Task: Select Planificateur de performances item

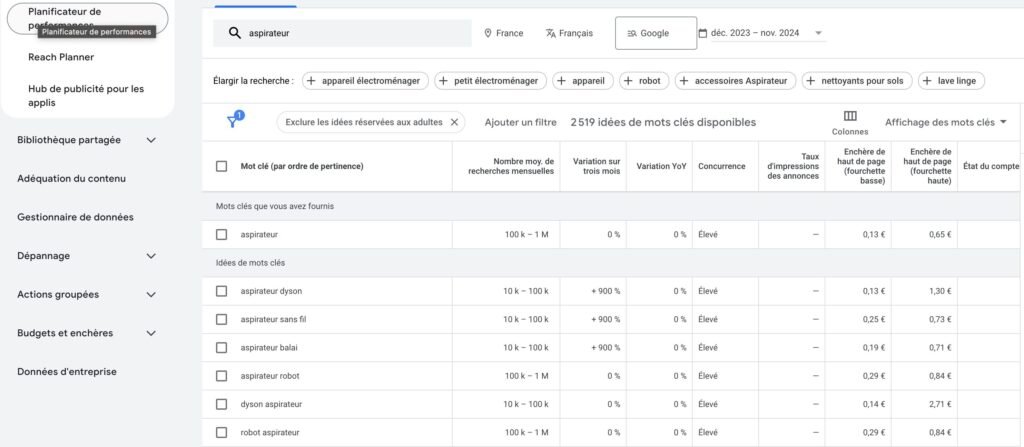Action: (x=87, y=18)
